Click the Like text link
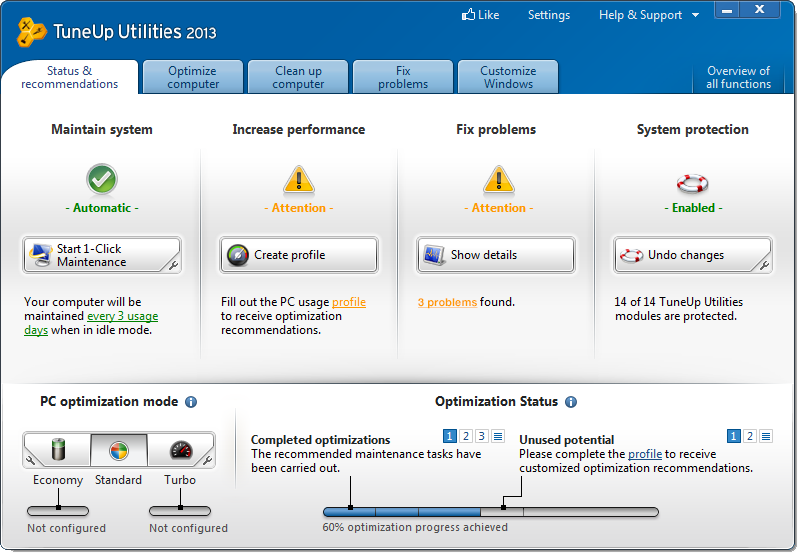Screen dimensions: 798x553 pos(489,15)
